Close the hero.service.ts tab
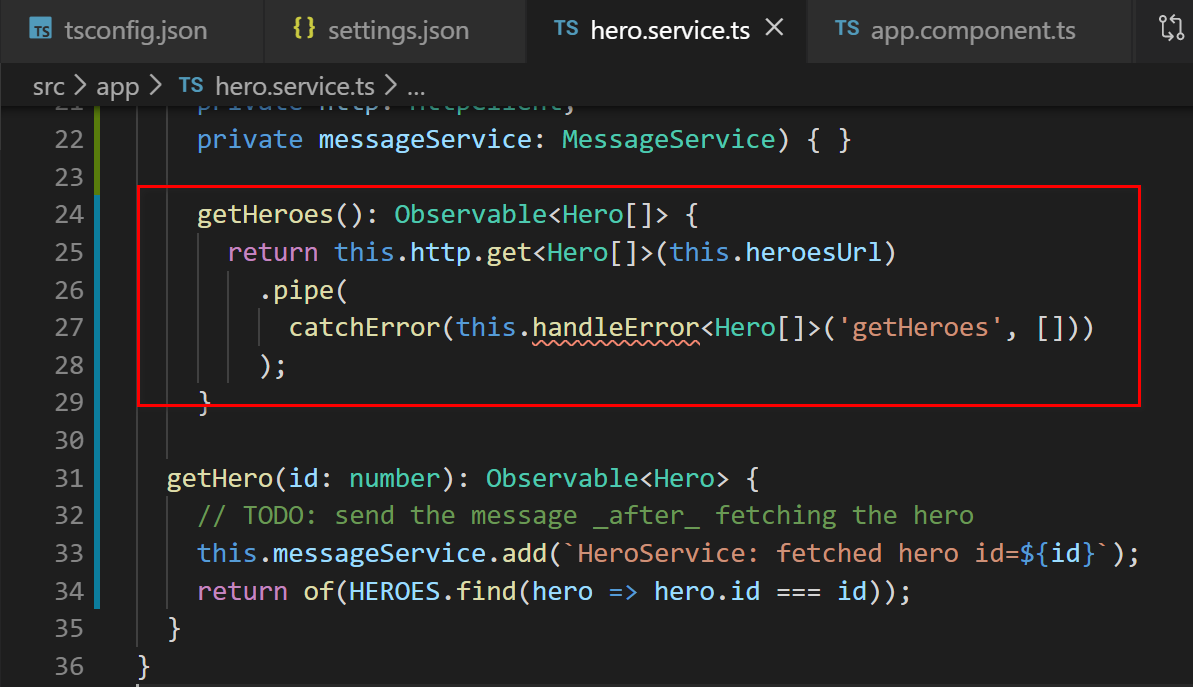The width and height of the screenshot is (1193, 687). click(x=774, y=29)
